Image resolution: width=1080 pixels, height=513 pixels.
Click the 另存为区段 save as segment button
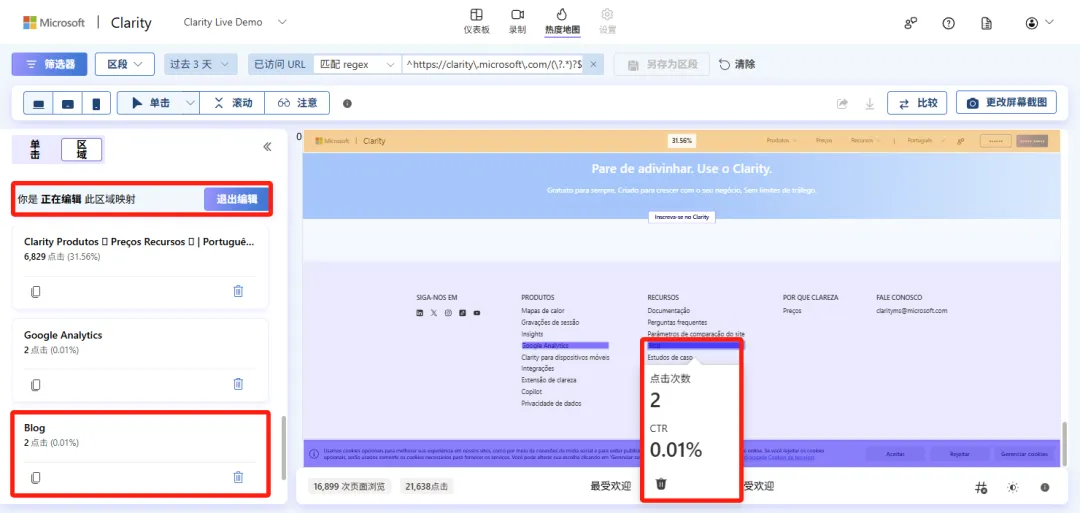pos(662,64)
